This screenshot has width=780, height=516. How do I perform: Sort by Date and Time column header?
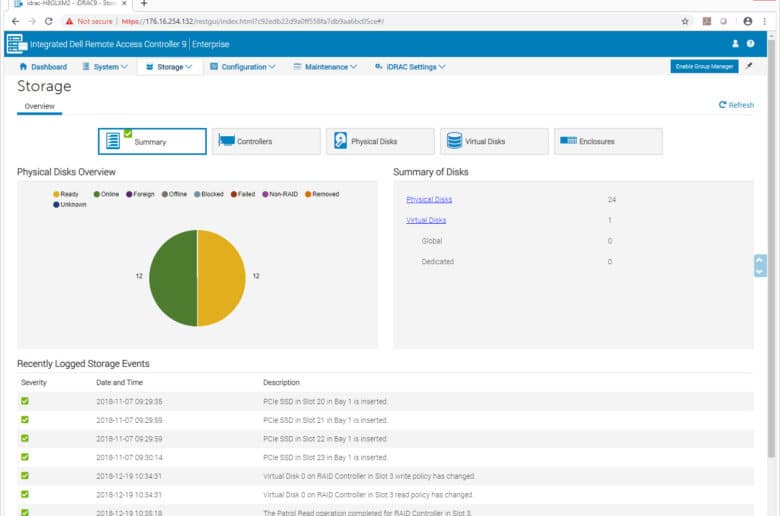click(x=119, y=382)
